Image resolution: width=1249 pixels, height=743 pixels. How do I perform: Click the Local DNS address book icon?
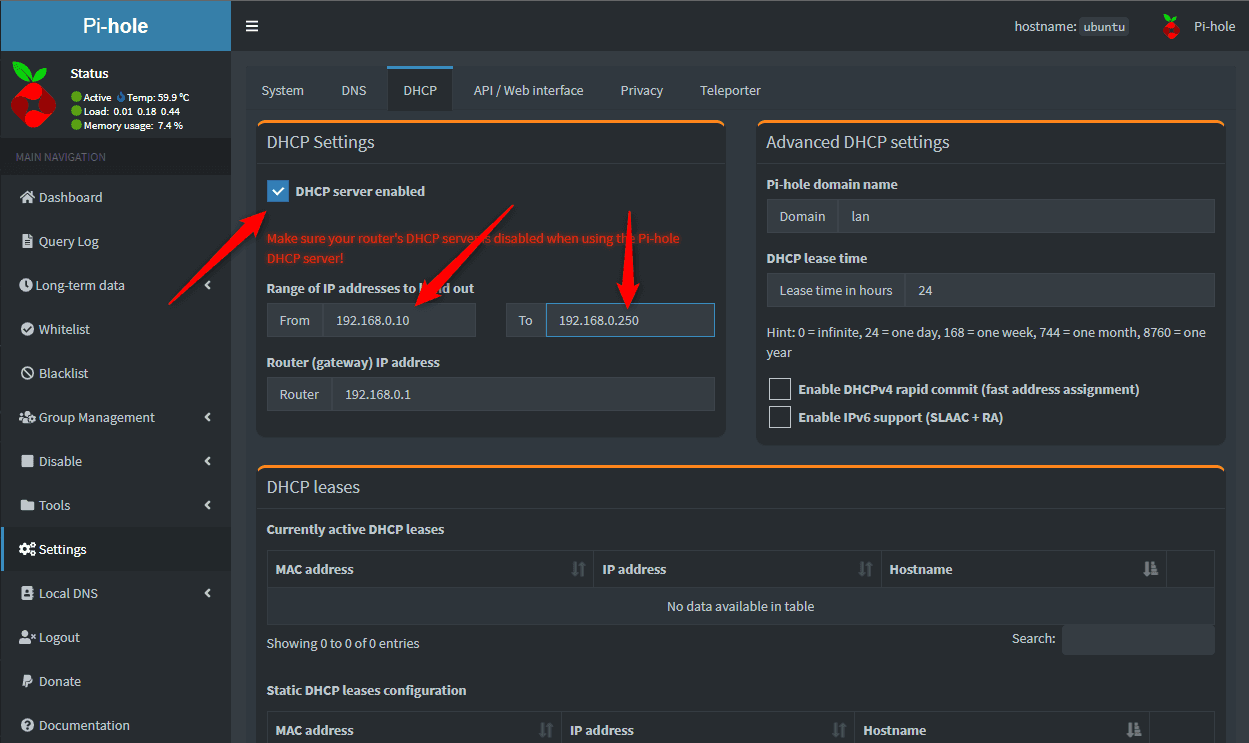28,593
